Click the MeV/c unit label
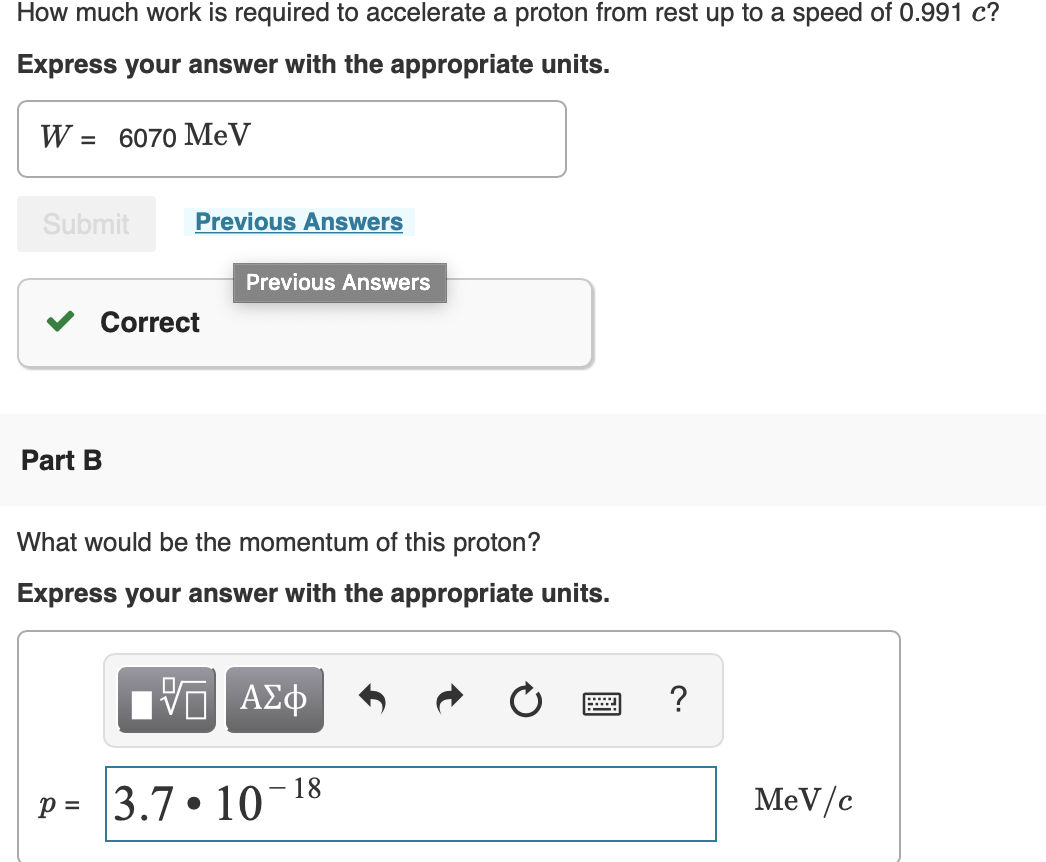Viewport: 1046px width, 862px height. (x=803, y=799)
